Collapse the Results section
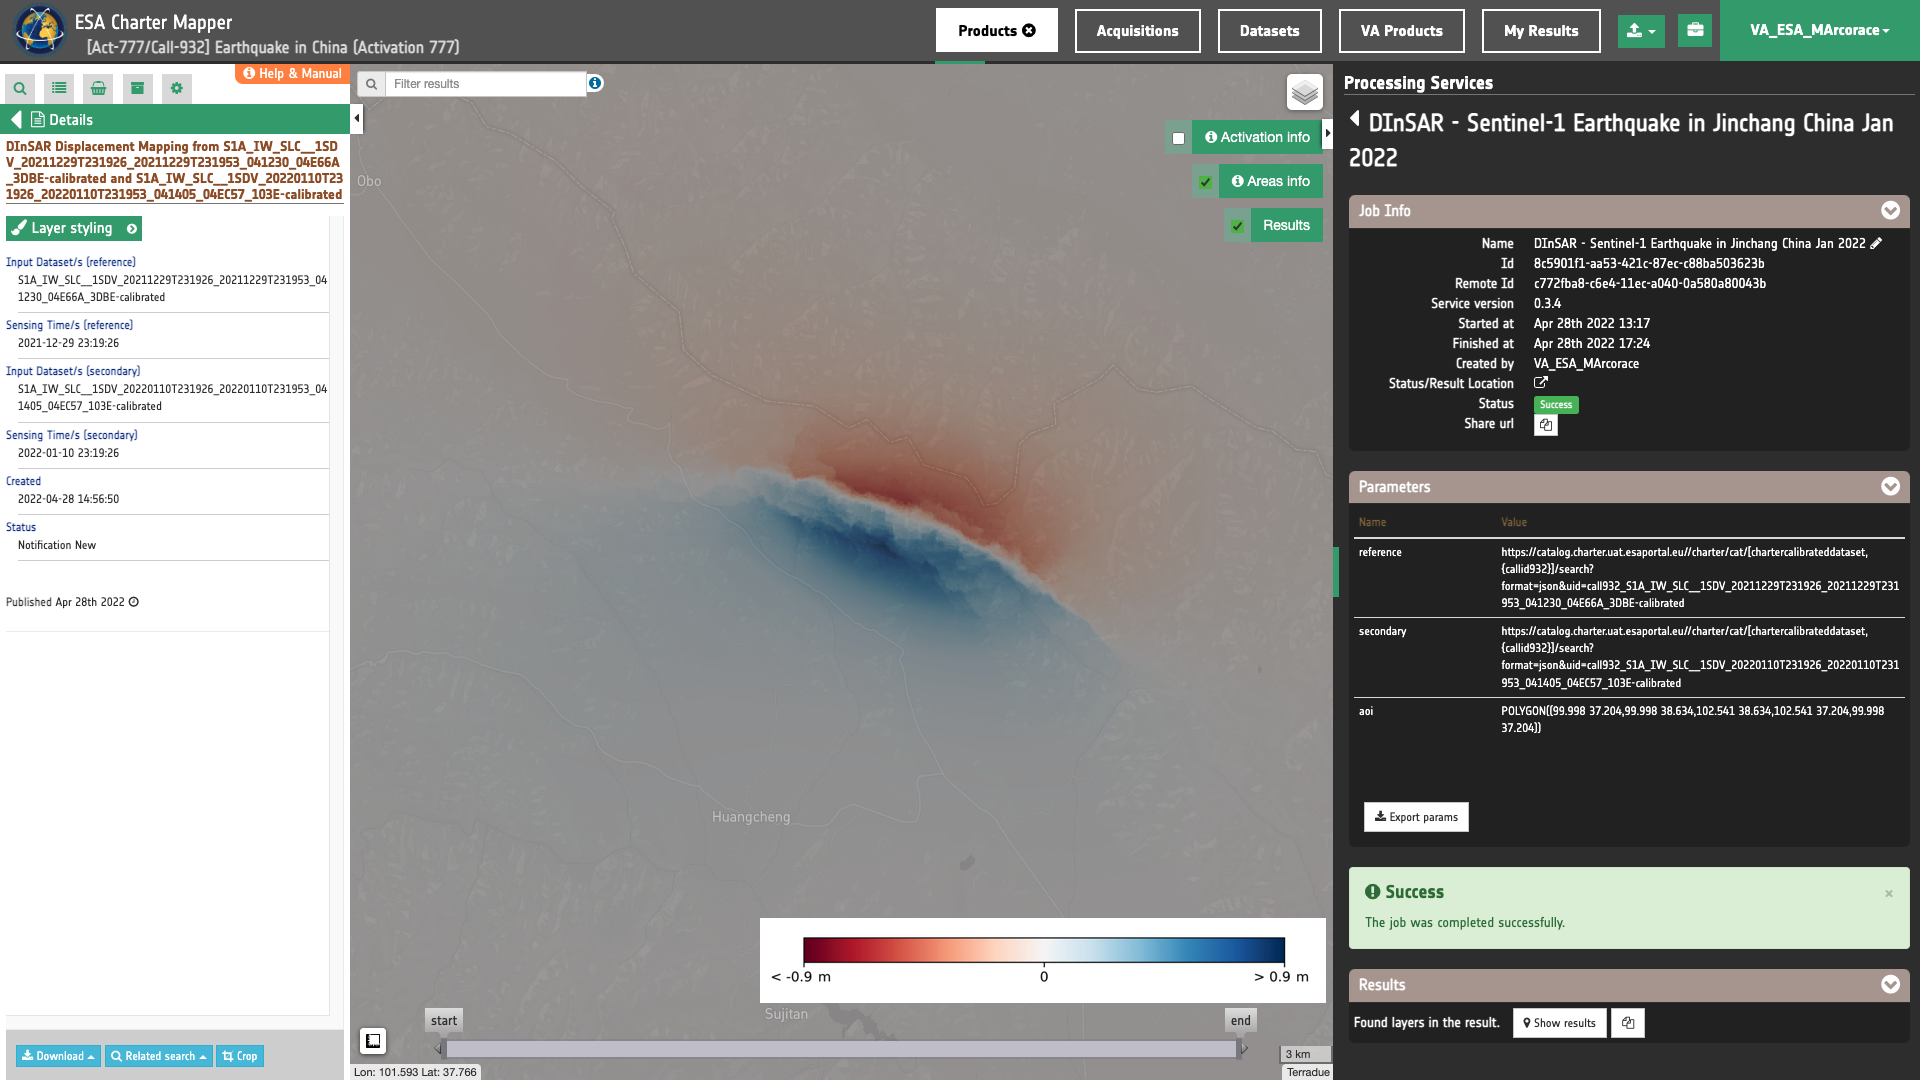Screen dimensions: 1920x1080 click(x=1890, y=985)
